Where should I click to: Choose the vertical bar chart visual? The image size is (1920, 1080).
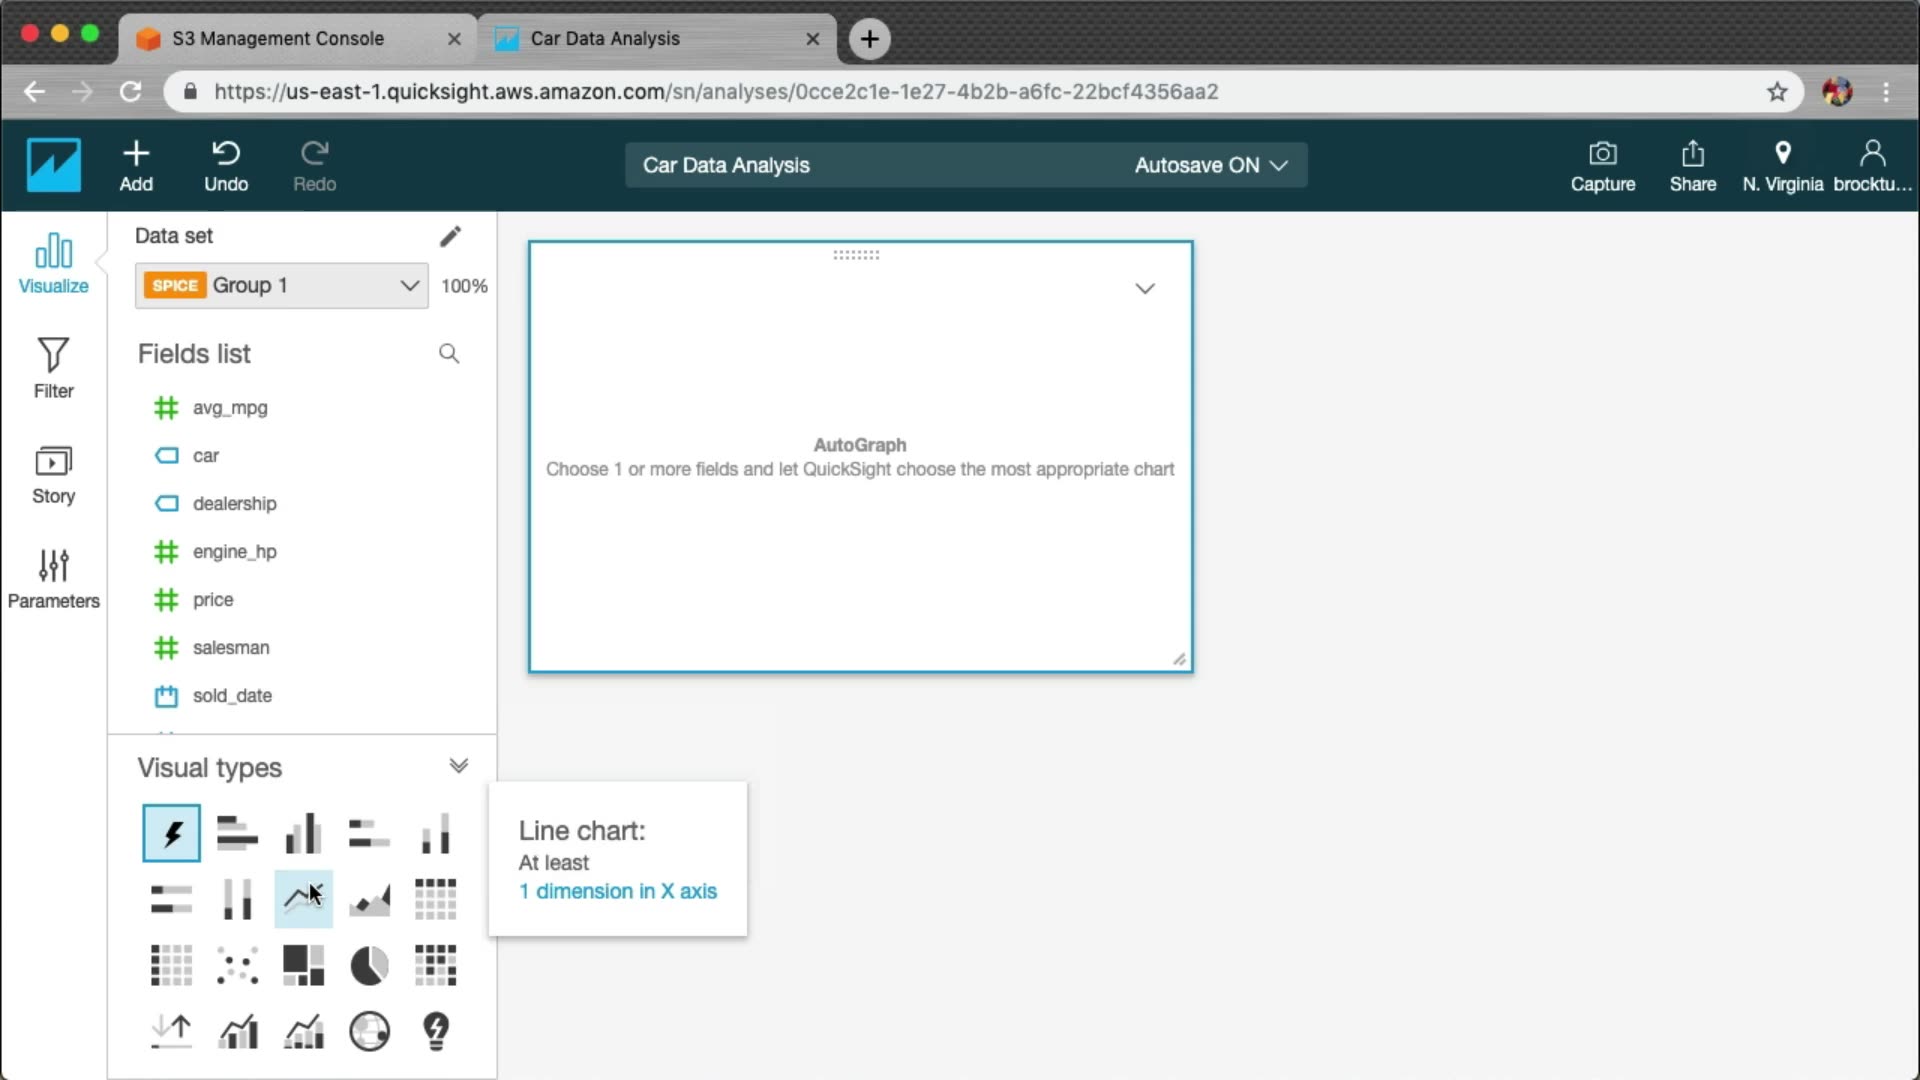[303, 833]
